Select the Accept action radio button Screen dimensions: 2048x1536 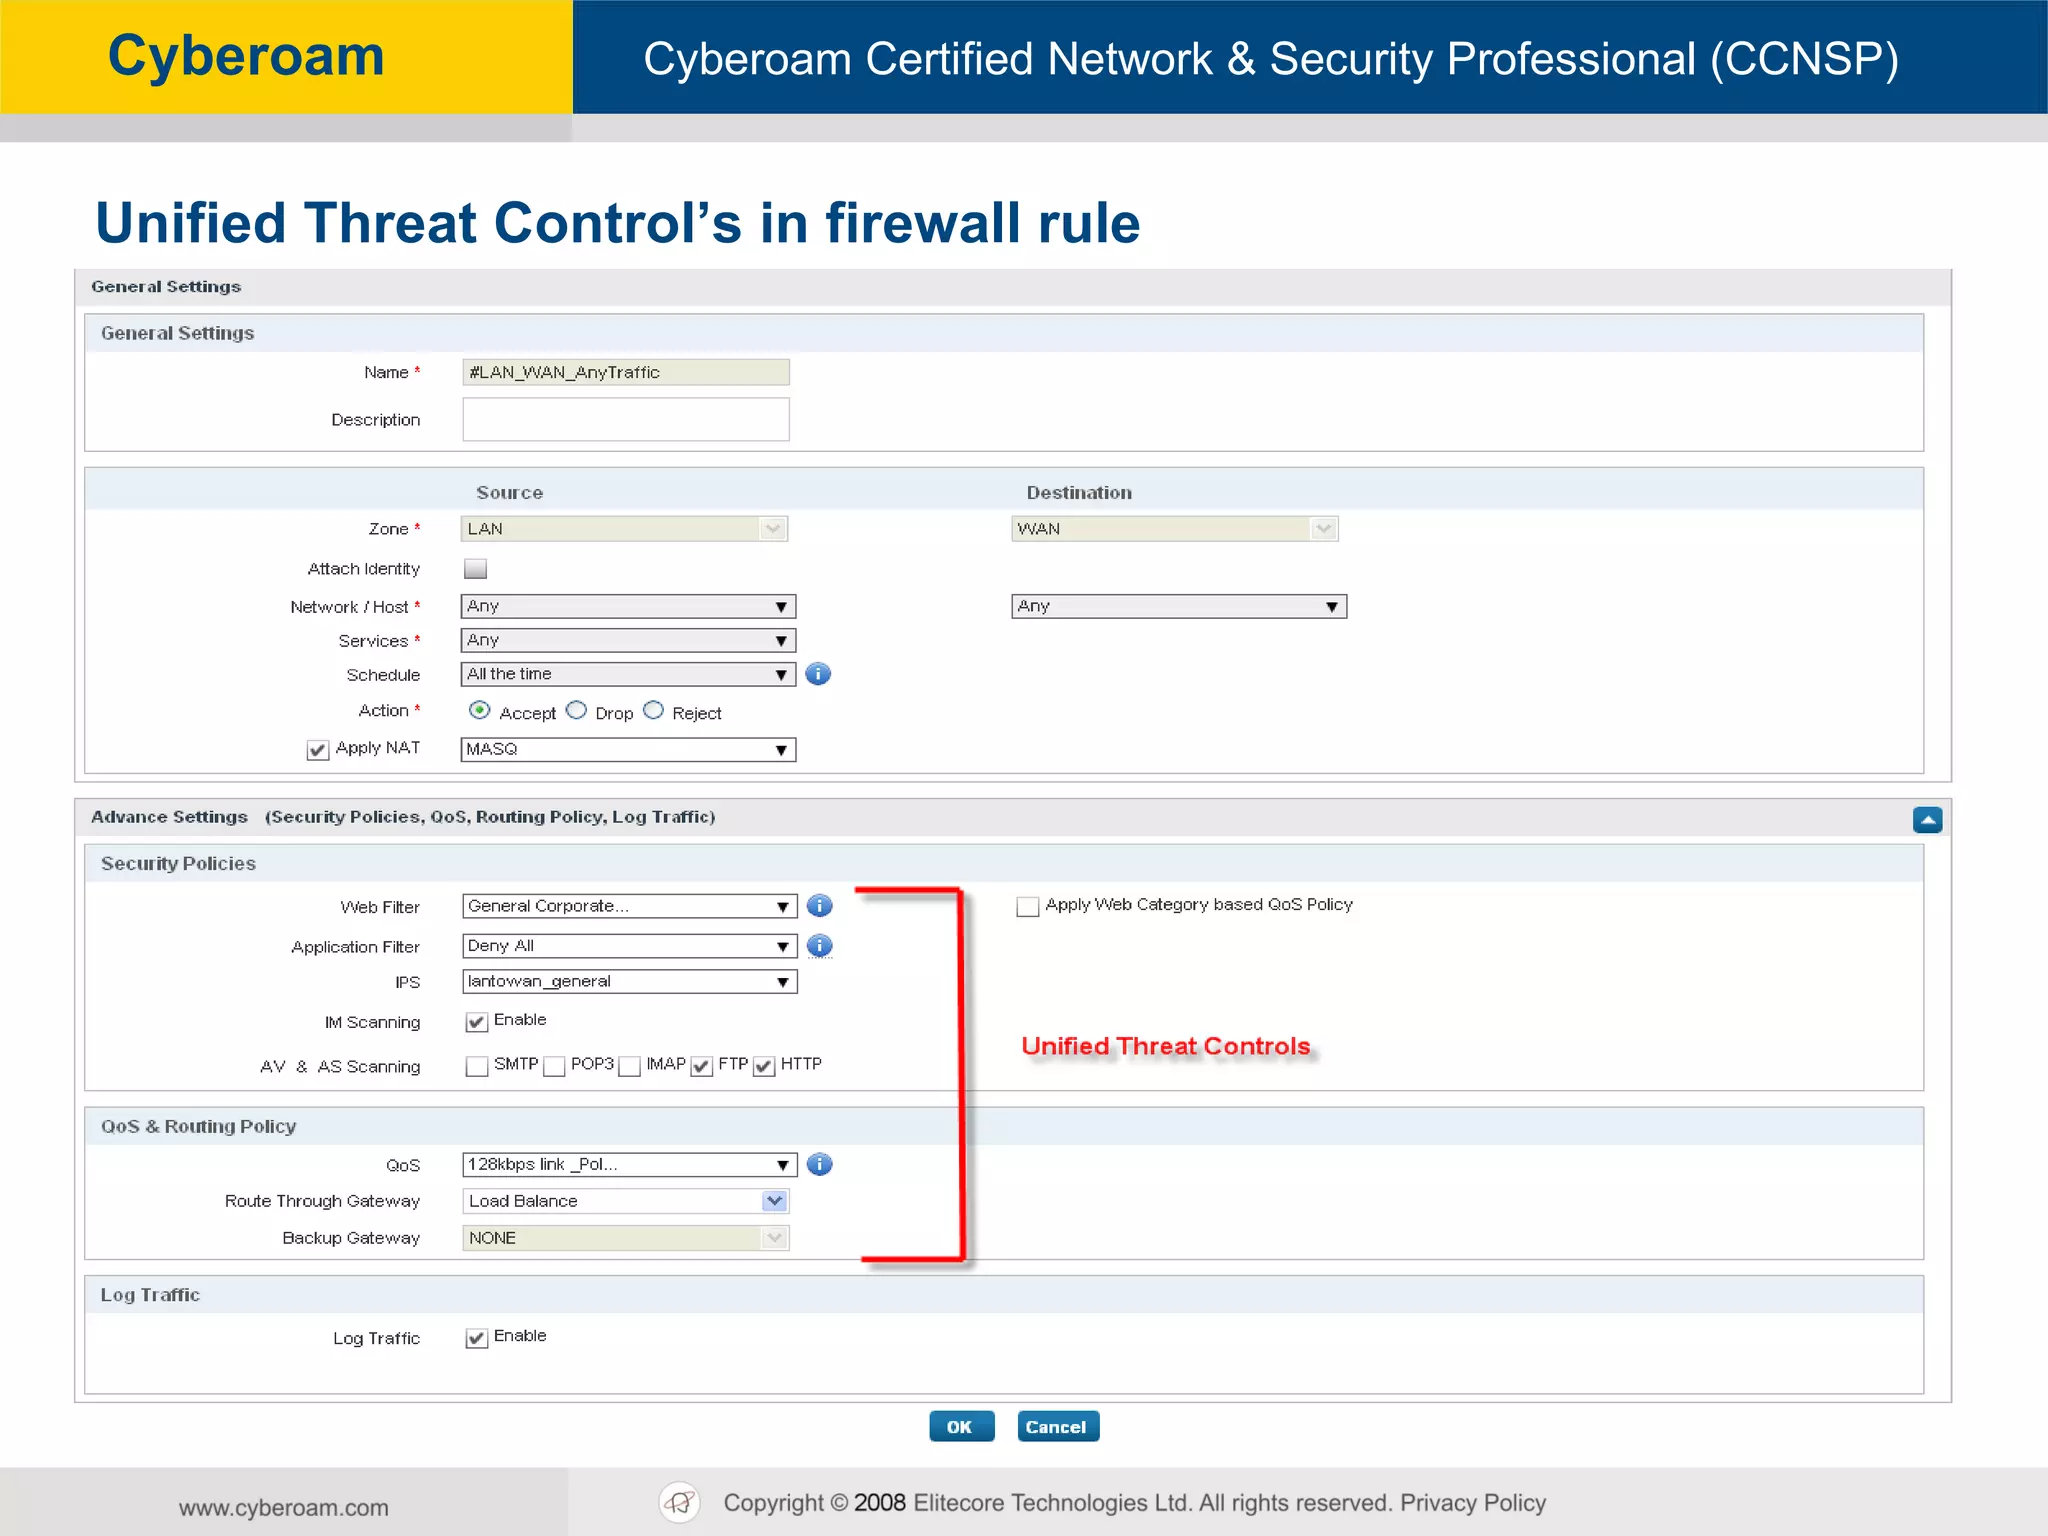click(x=480, y=710)
